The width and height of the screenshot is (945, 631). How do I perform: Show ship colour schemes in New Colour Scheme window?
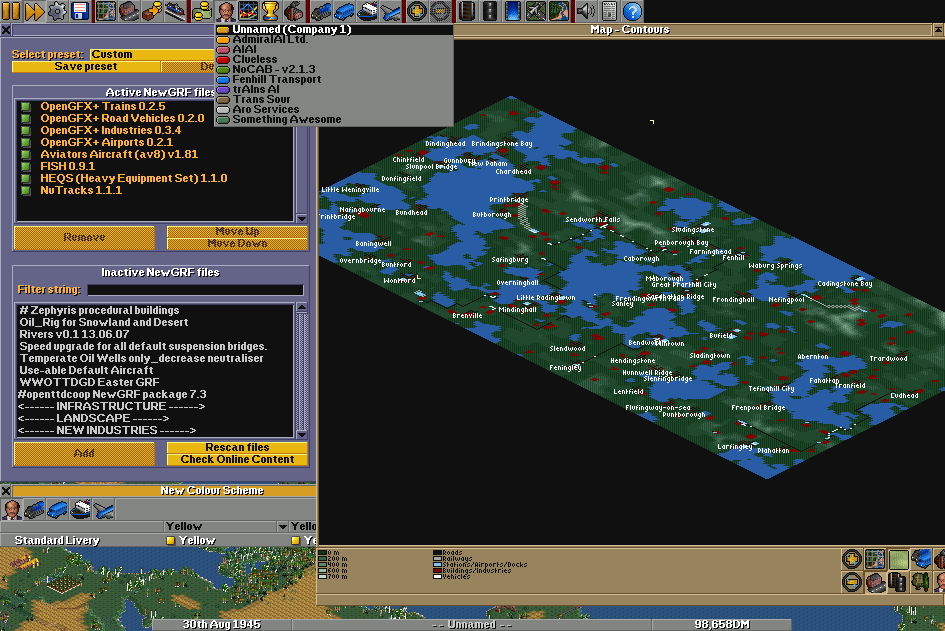pyautogui.click(x=80, y=510)
